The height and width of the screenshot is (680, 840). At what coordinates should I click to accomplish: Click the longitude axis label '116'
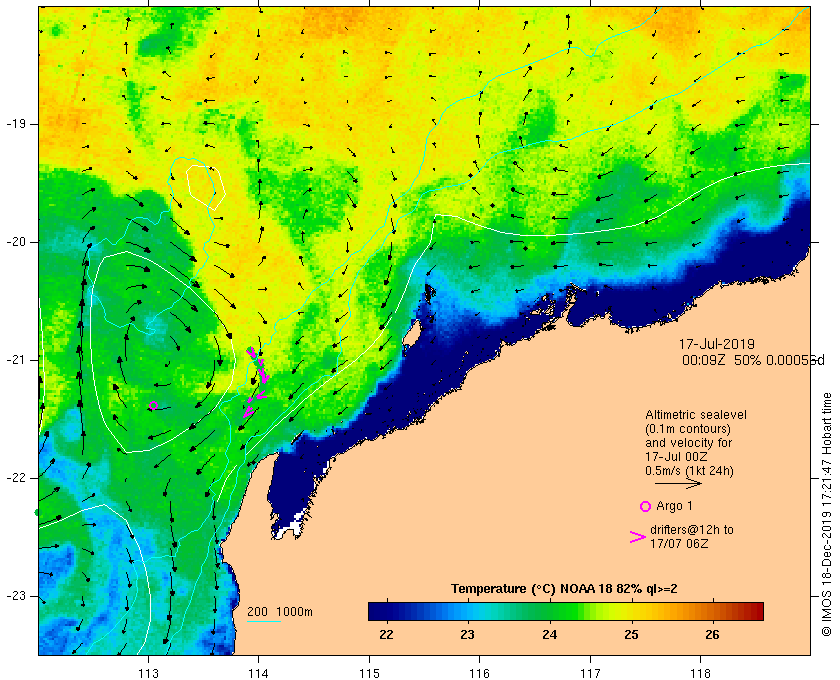[x=479, y=673]
